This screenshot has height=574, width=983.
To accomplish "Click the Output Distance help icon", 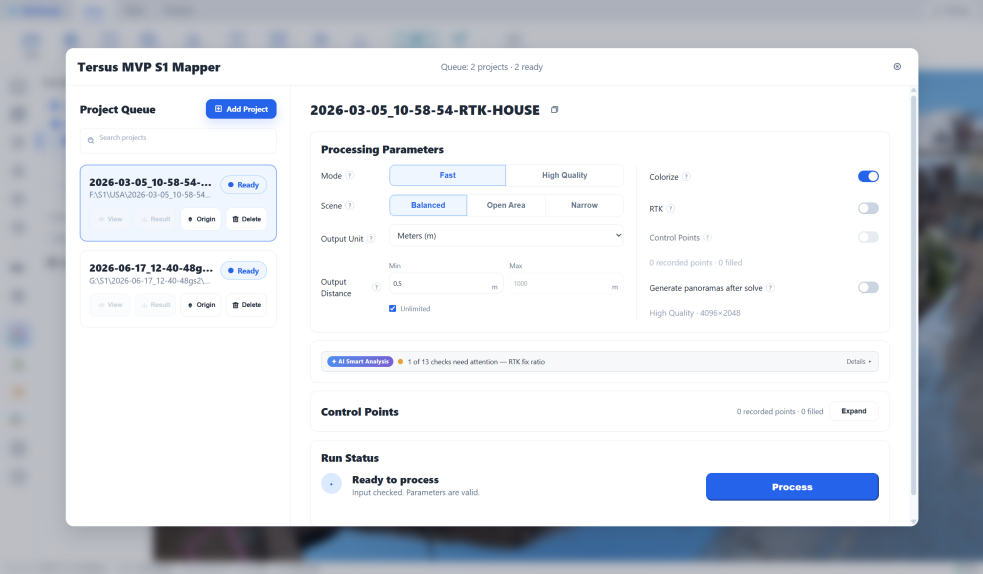I will (x=376, y=287).
